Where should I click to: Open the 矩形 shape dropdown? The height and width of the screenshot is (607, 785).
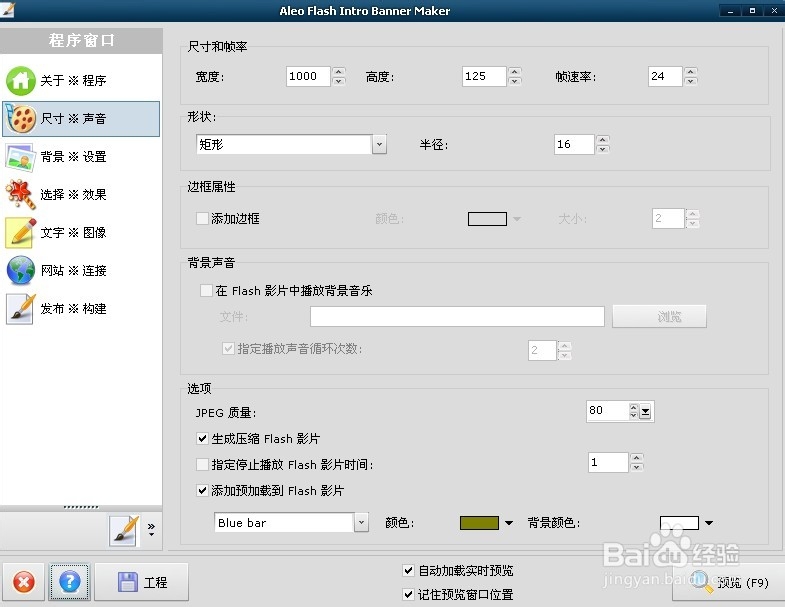[379, 145]
